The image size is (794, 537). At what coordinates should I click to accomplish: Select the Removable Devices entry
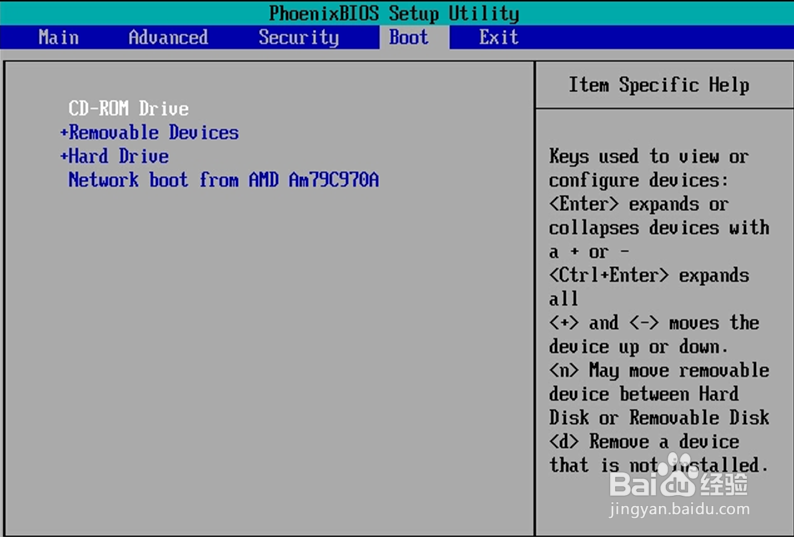[x=153, y=133]
